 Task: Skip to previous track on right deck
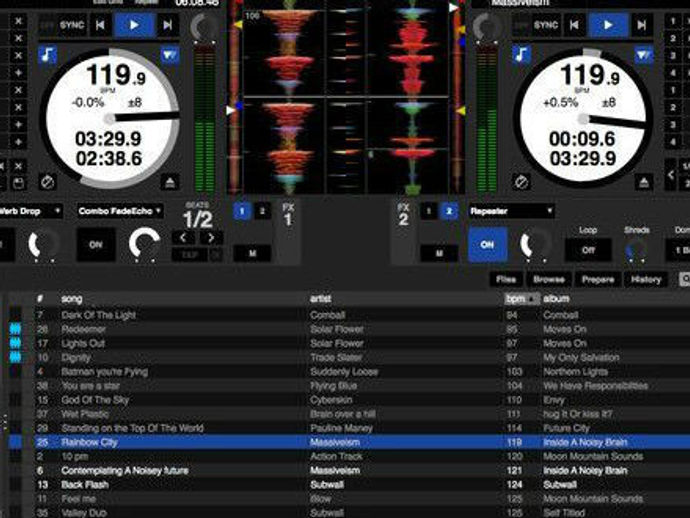(575, 25)
